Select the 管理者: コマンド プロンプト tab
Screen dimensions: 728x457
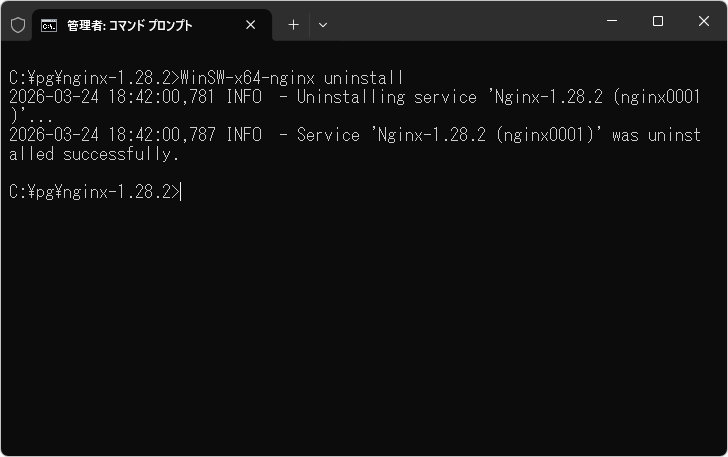[x=130, y=25]
